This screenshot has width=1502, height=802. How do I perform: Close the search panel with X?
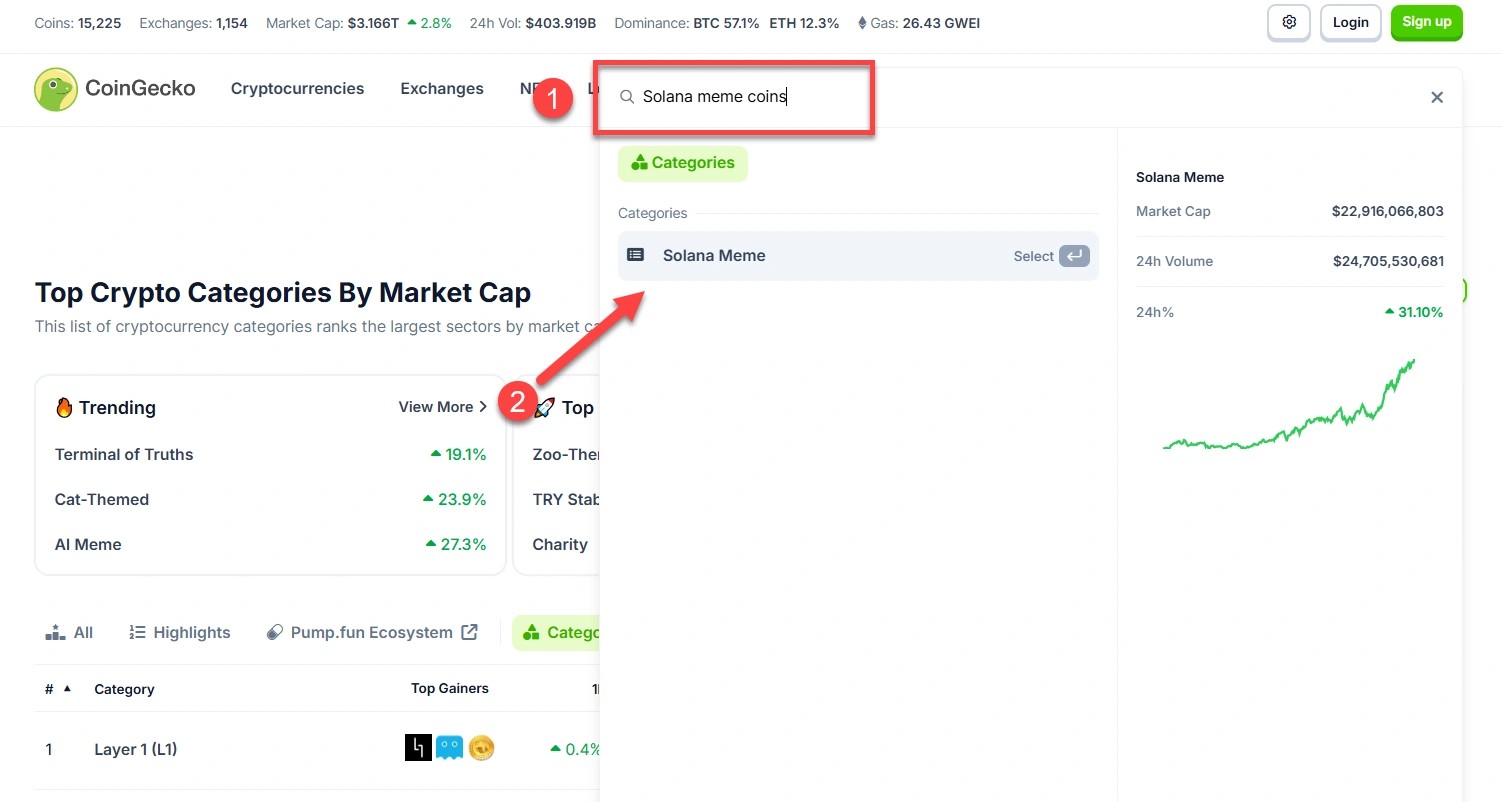click(1437, 97)
